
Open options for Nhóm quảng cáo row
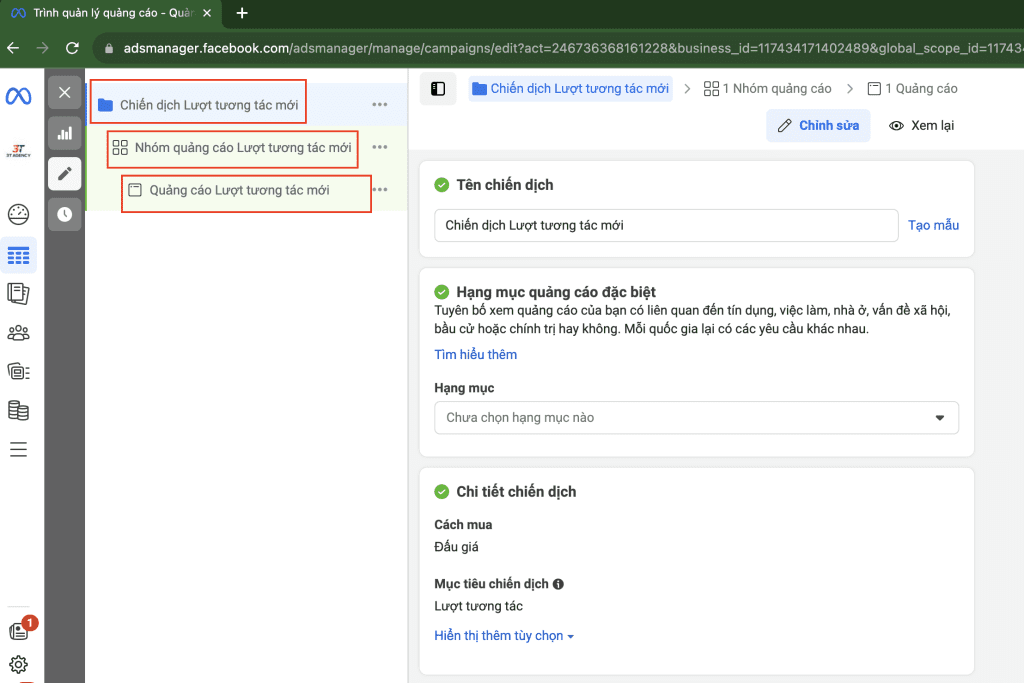pyautogui.click(x=379, y=147)
